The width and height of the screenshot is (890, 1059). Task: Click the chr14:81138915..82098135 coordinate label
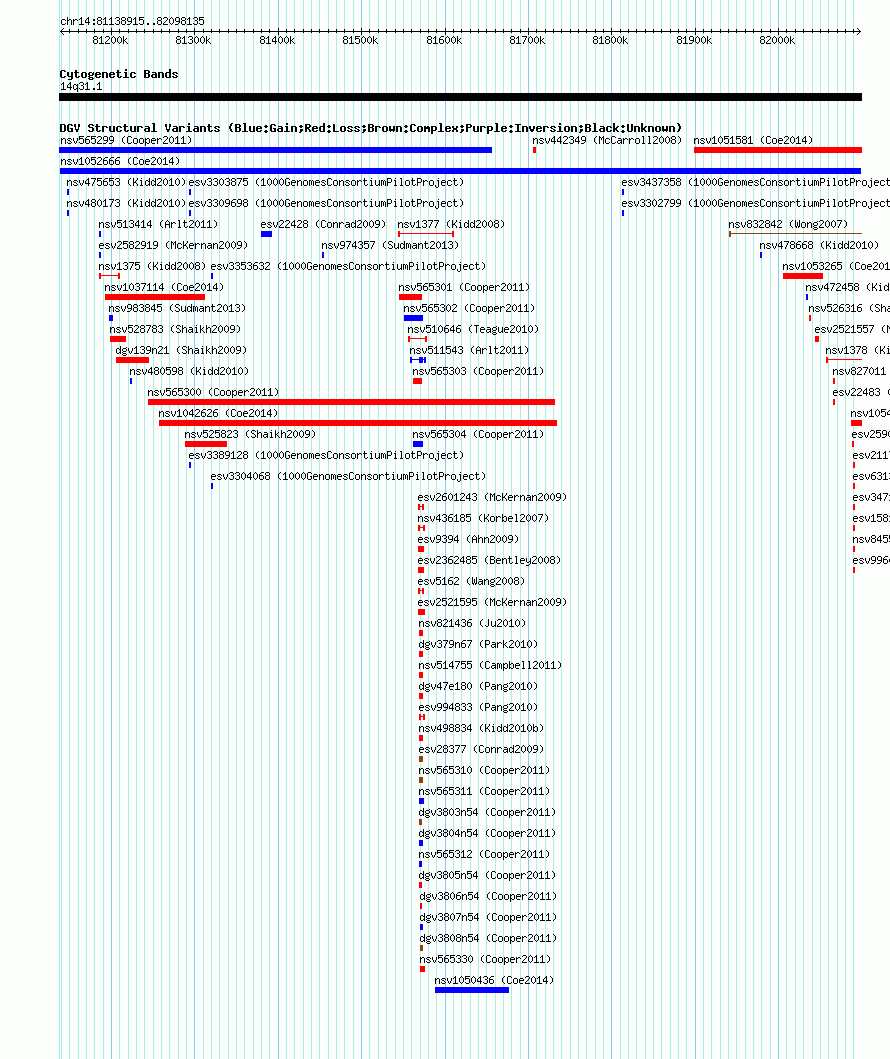tap(132, 22)
